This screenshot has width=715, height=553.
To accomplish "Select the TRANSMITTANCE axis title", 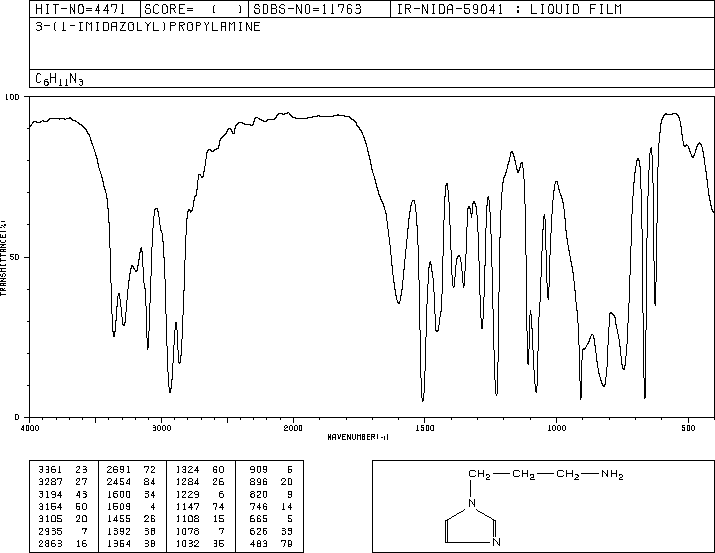I will (3, 258).
